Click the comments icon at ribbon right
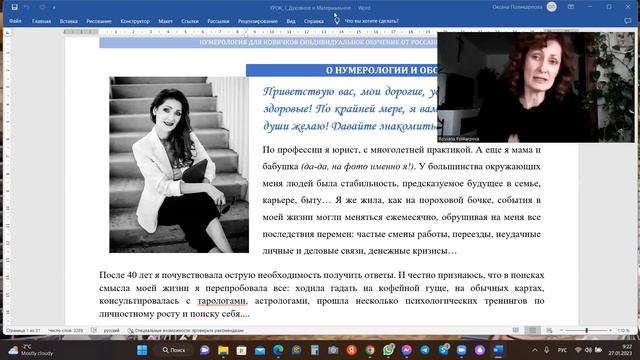The height and width of the screenshot is (360, 640). (628, 21)
